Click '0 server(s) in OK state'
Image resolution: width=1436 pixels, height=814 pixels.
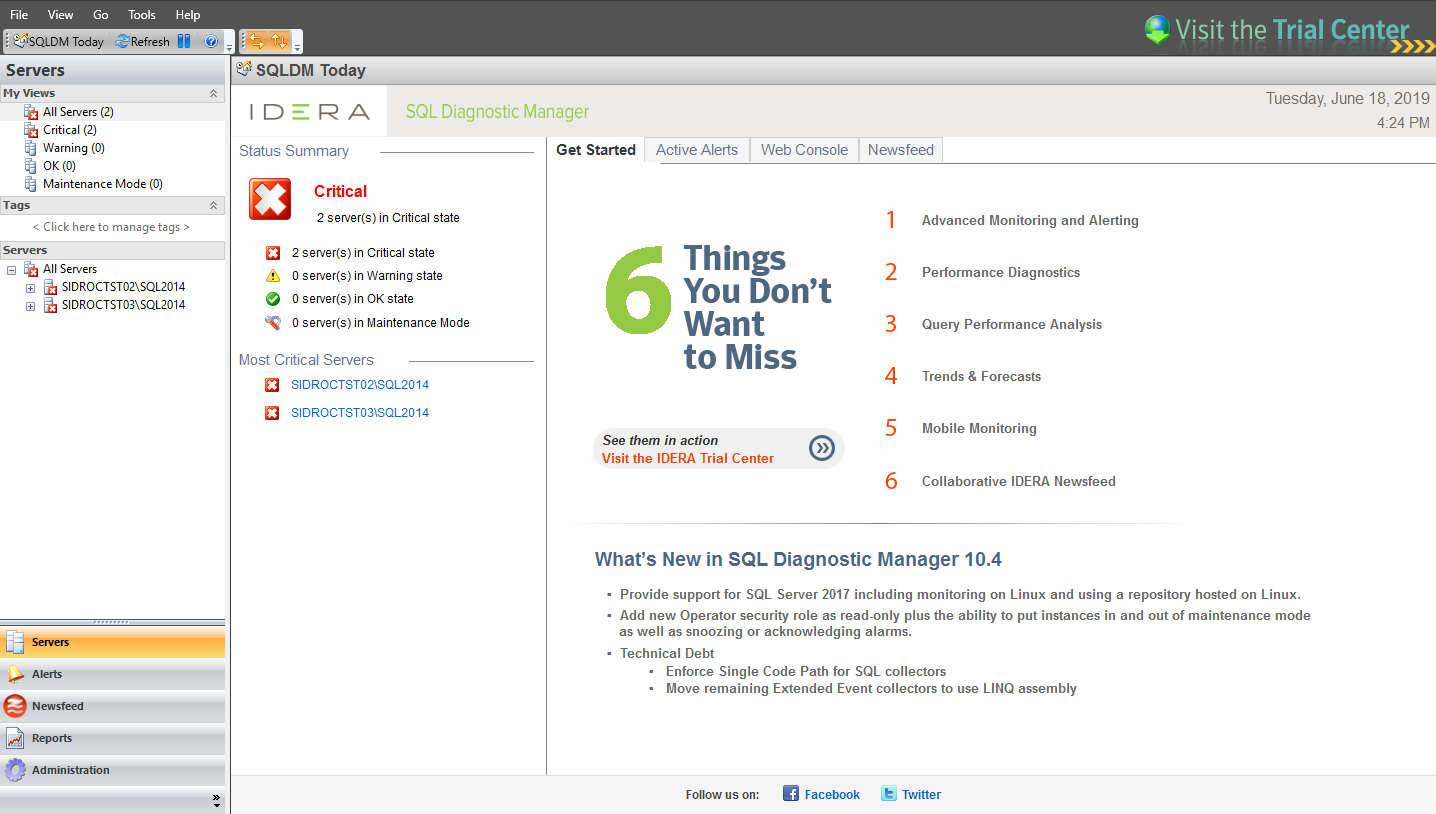(353, 299)
